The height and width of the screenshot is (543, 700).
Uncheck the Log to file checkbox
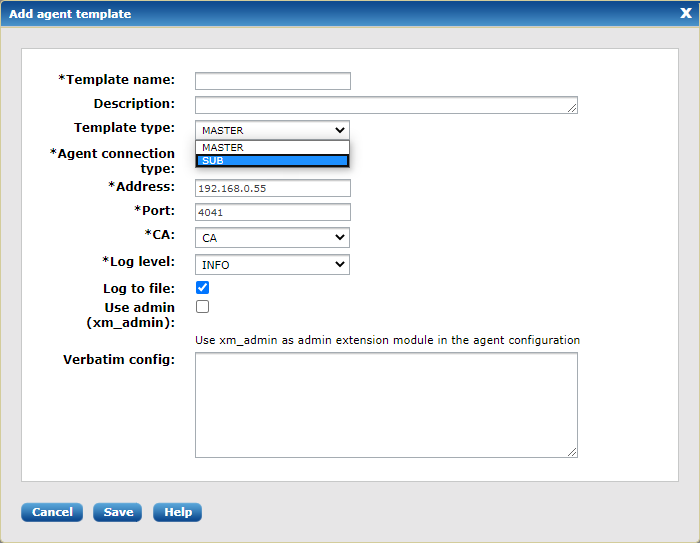202,288
